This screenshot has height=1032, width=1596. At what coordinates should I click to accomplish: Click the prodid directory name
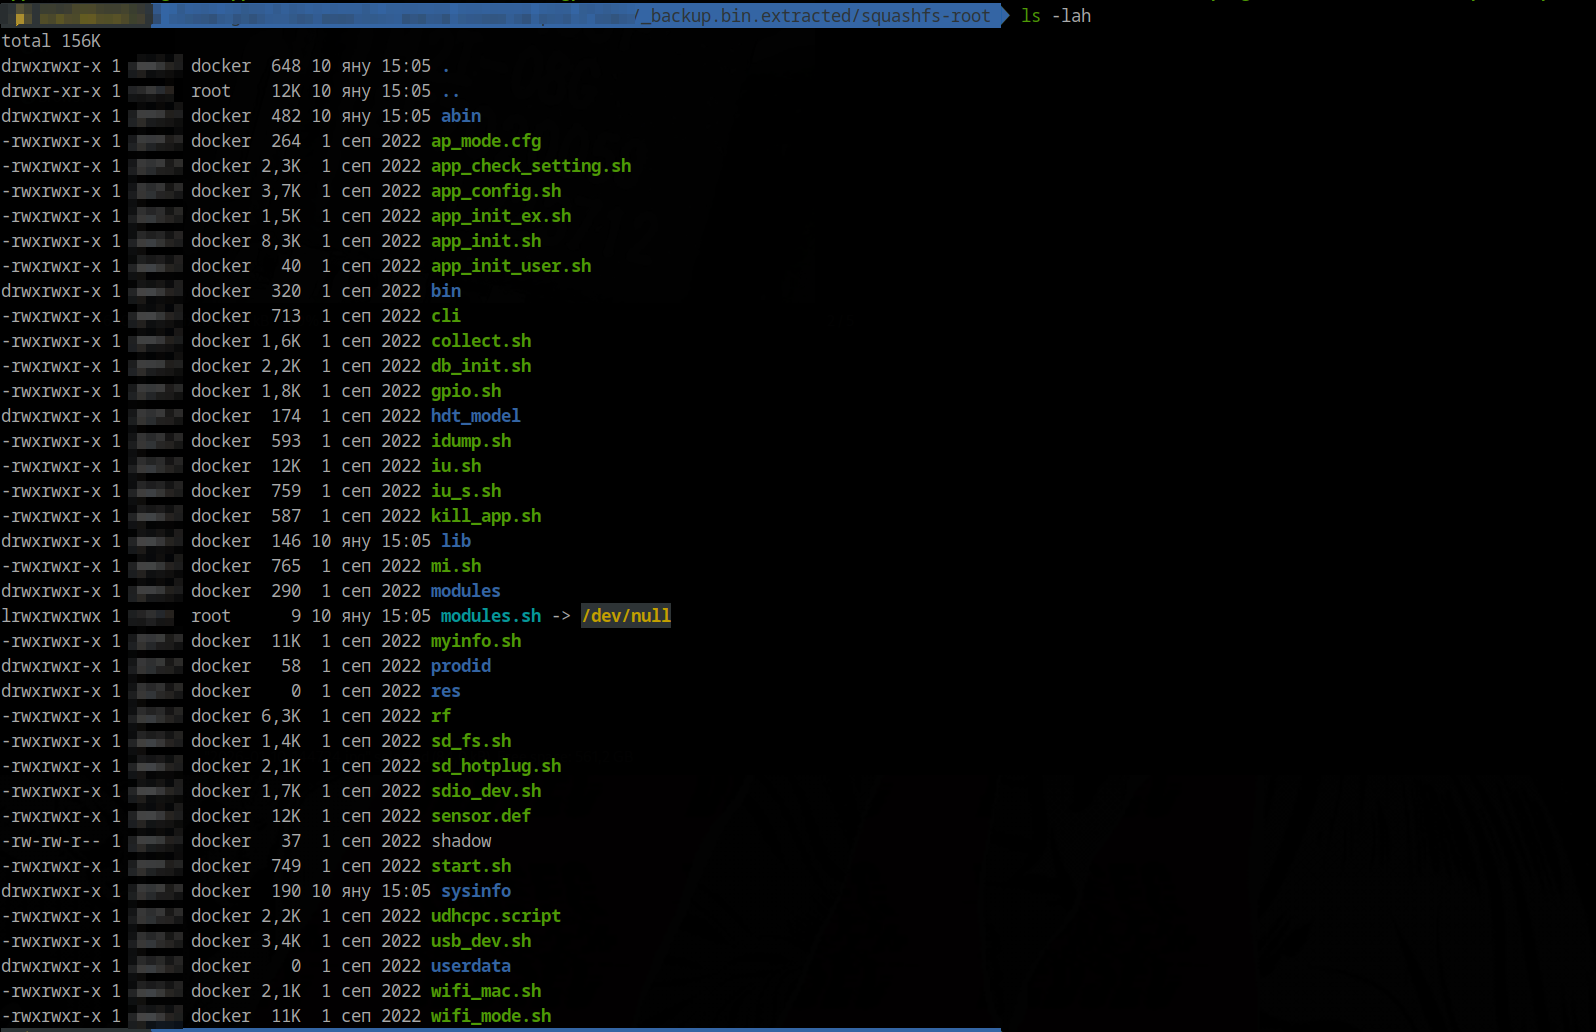point(461,666)
